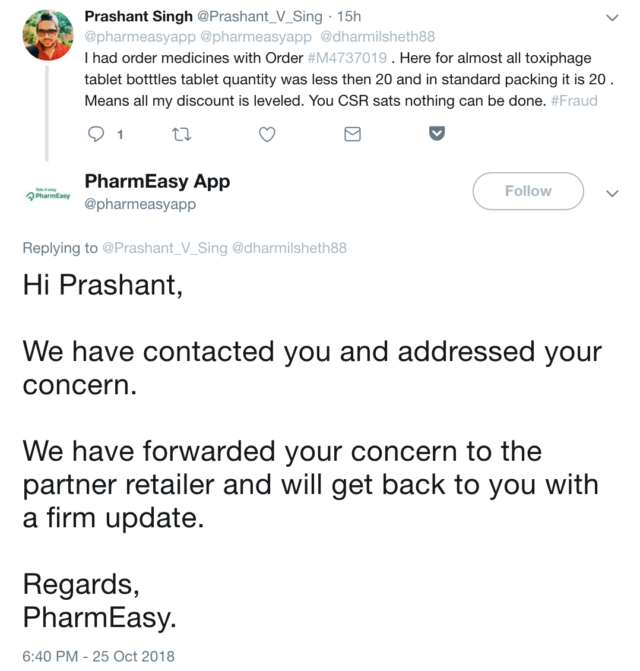Open @Prashant_V_Sing in Replying to line
Screen dimensions: 640x671
coord(165,248)
